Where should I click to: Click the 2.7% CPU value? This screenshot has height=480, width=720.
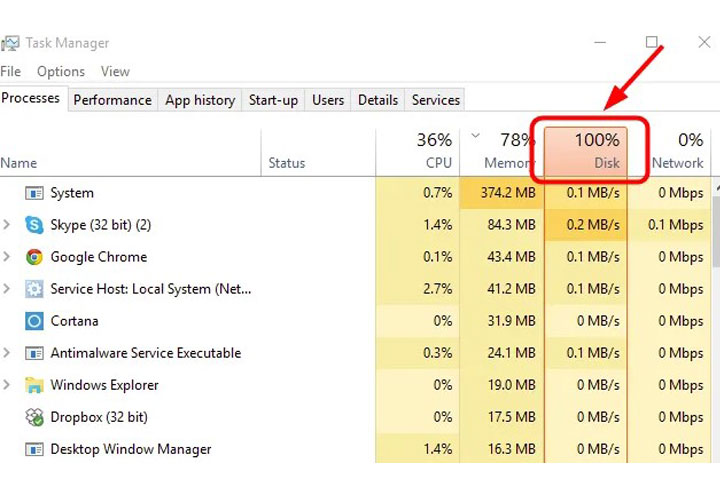[x=438, y=289]
